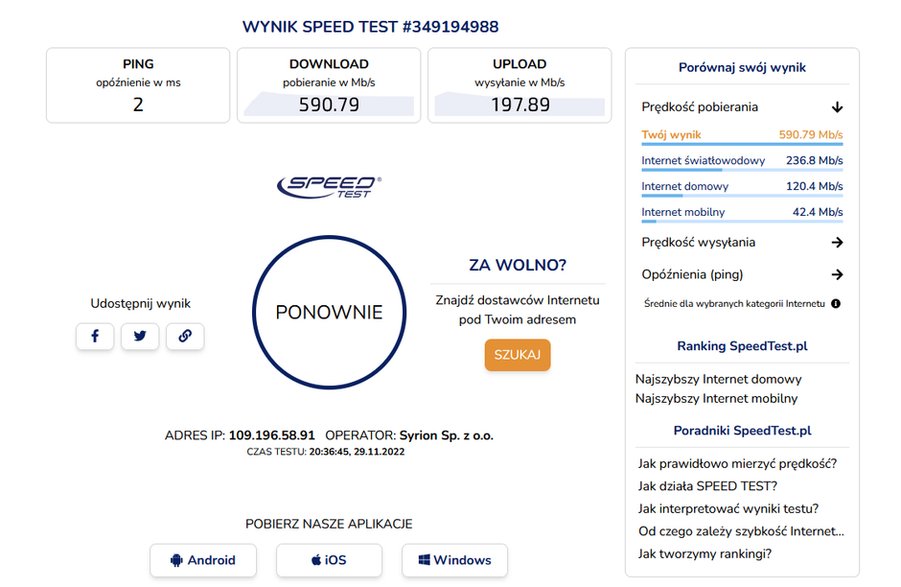Select the DOWNLOAD result box

pos(329,85)
